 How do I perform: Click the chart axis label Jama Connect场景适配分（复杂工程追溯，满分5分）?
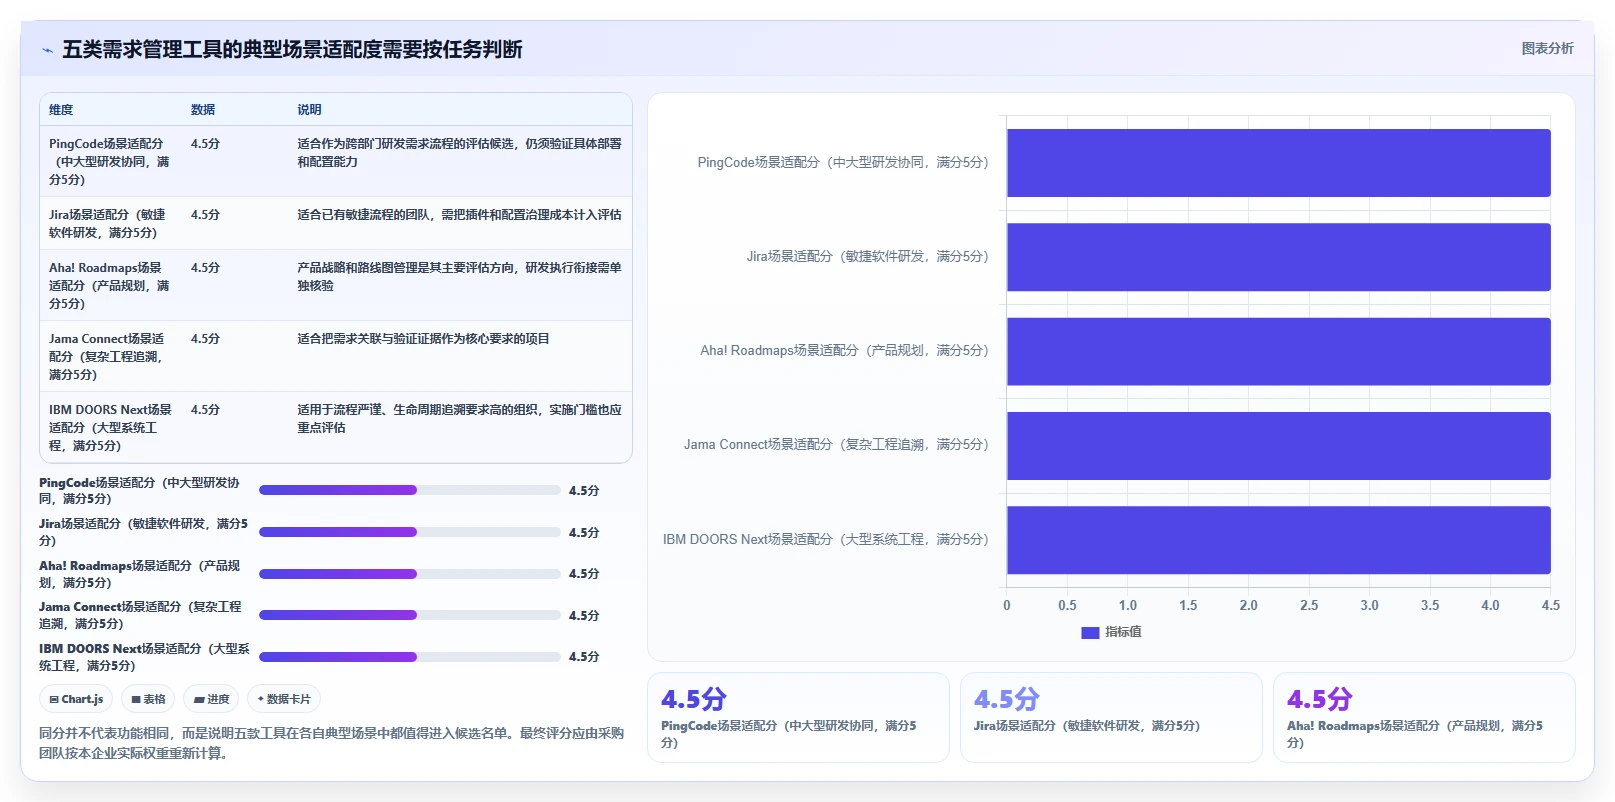pos(837,444)
